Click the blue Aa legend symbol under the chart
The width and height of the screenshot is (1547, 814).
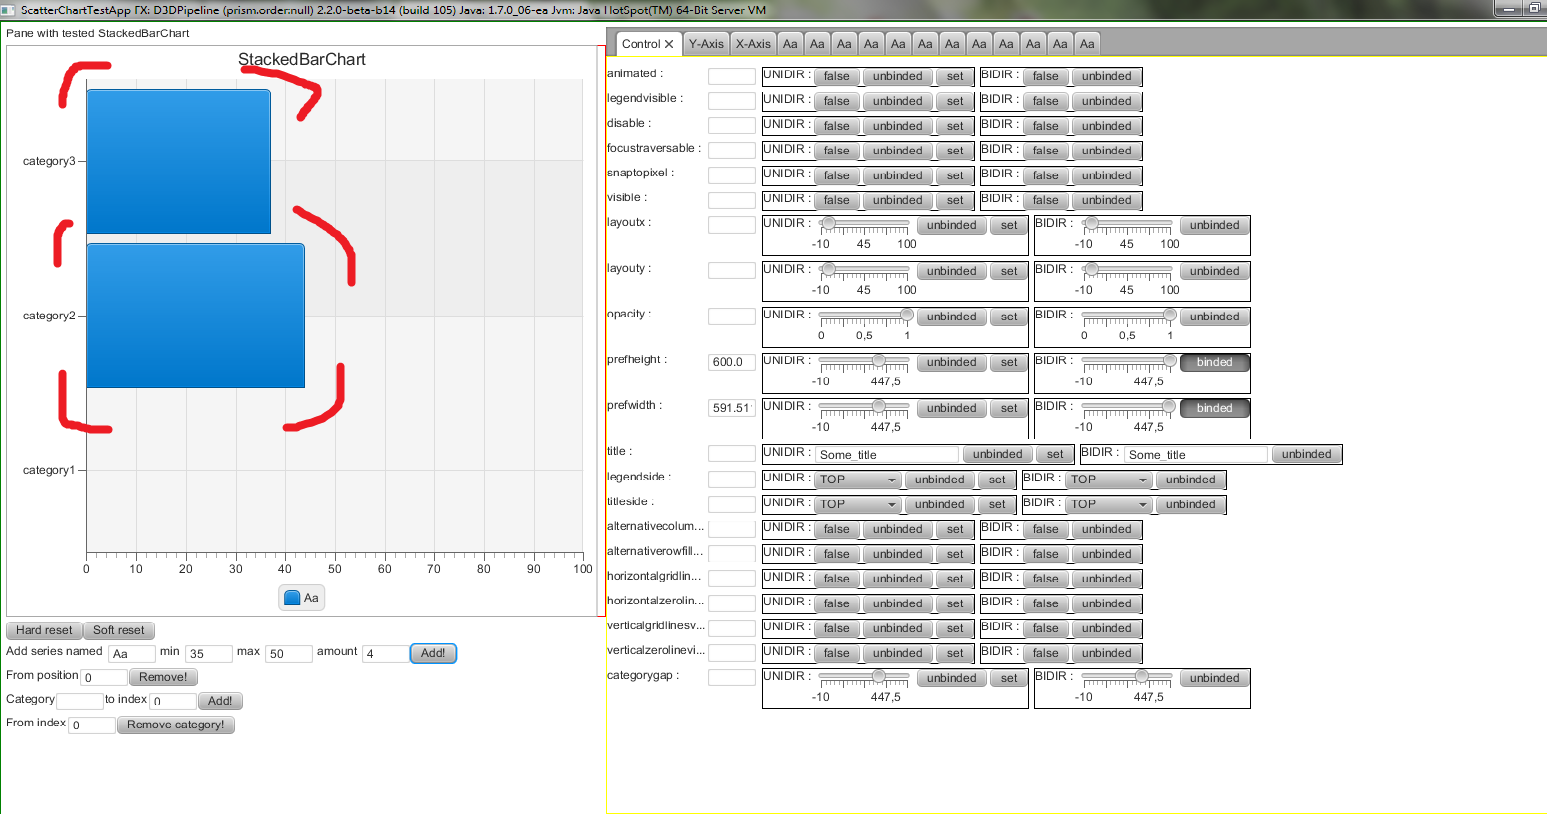tap(292, 598)
